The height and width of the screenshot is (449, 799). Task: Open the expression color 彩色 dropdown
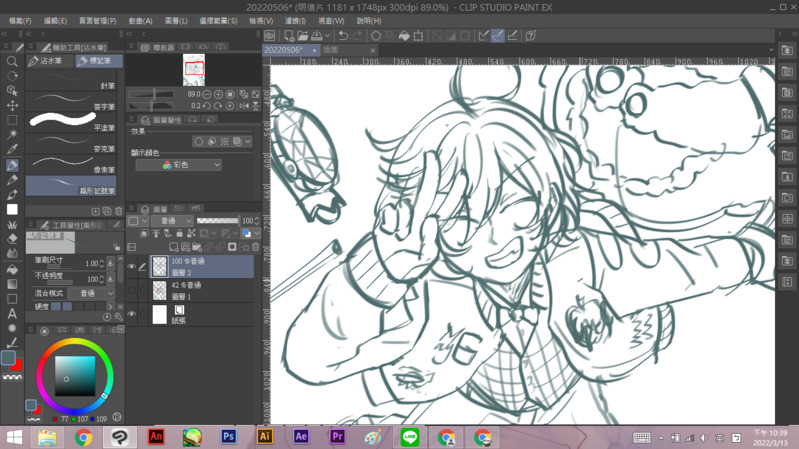(x=178, y=165)
